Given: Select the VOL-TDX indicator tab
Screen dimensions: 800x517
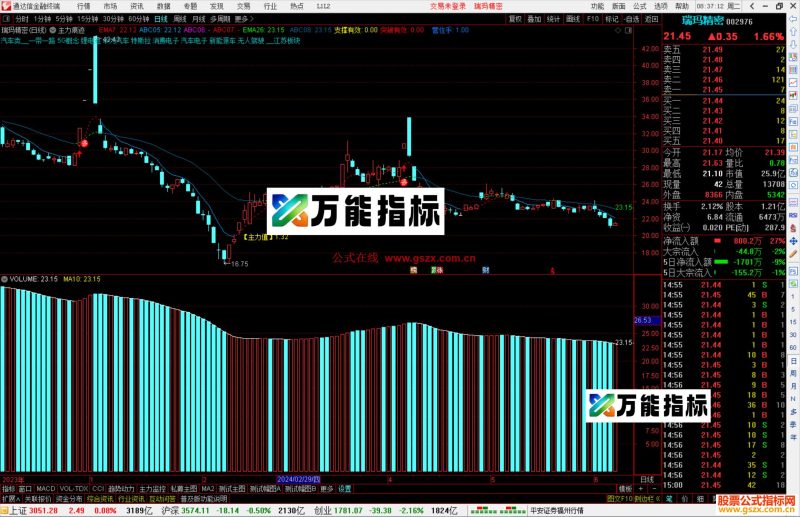Looking at the screenshot, I should 74,489.
